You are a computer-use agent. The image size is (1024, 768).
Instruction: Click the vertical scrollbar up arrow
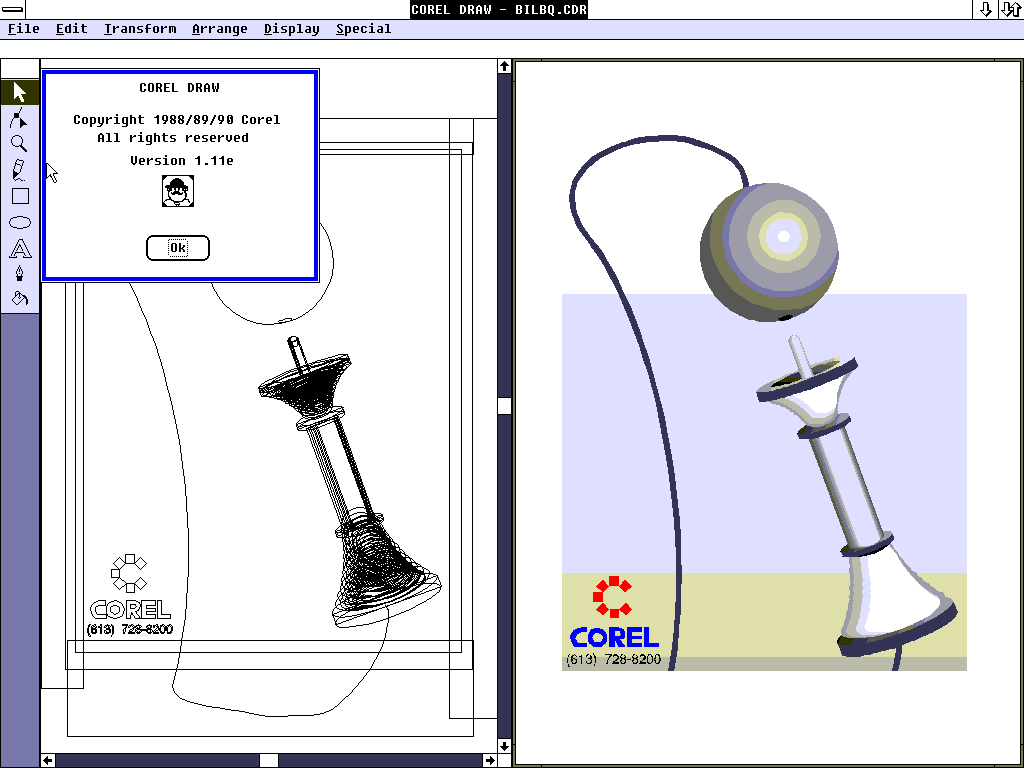[504, 67]
